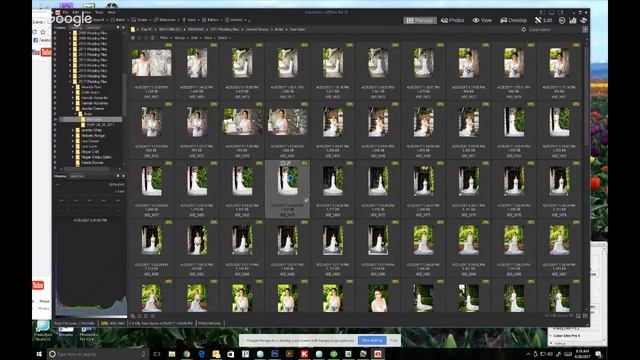640x360 pixels.
Task: Open the Slideshow toolbar dropdown
Action: (x=166, y=20)
